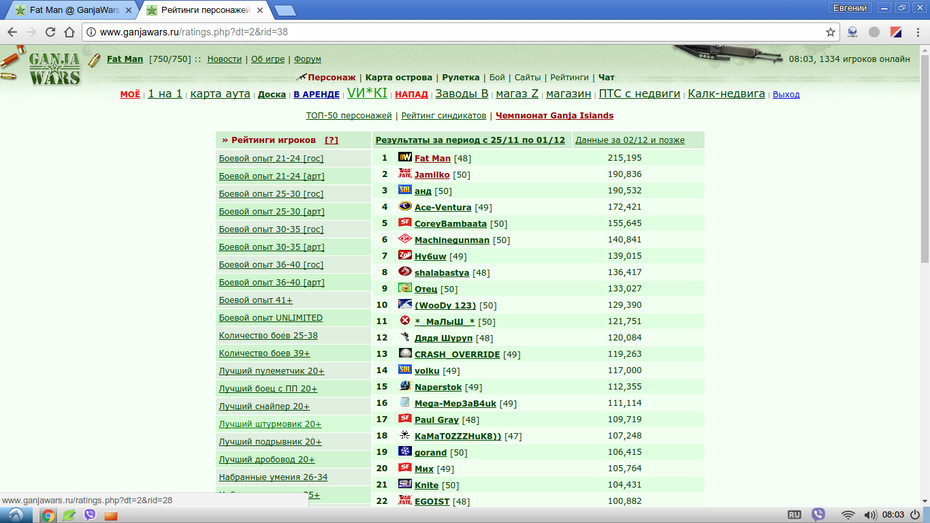Reload the page with refresh icon
The width and height of the screenshot is (930, 523).
tap(50, 32)
